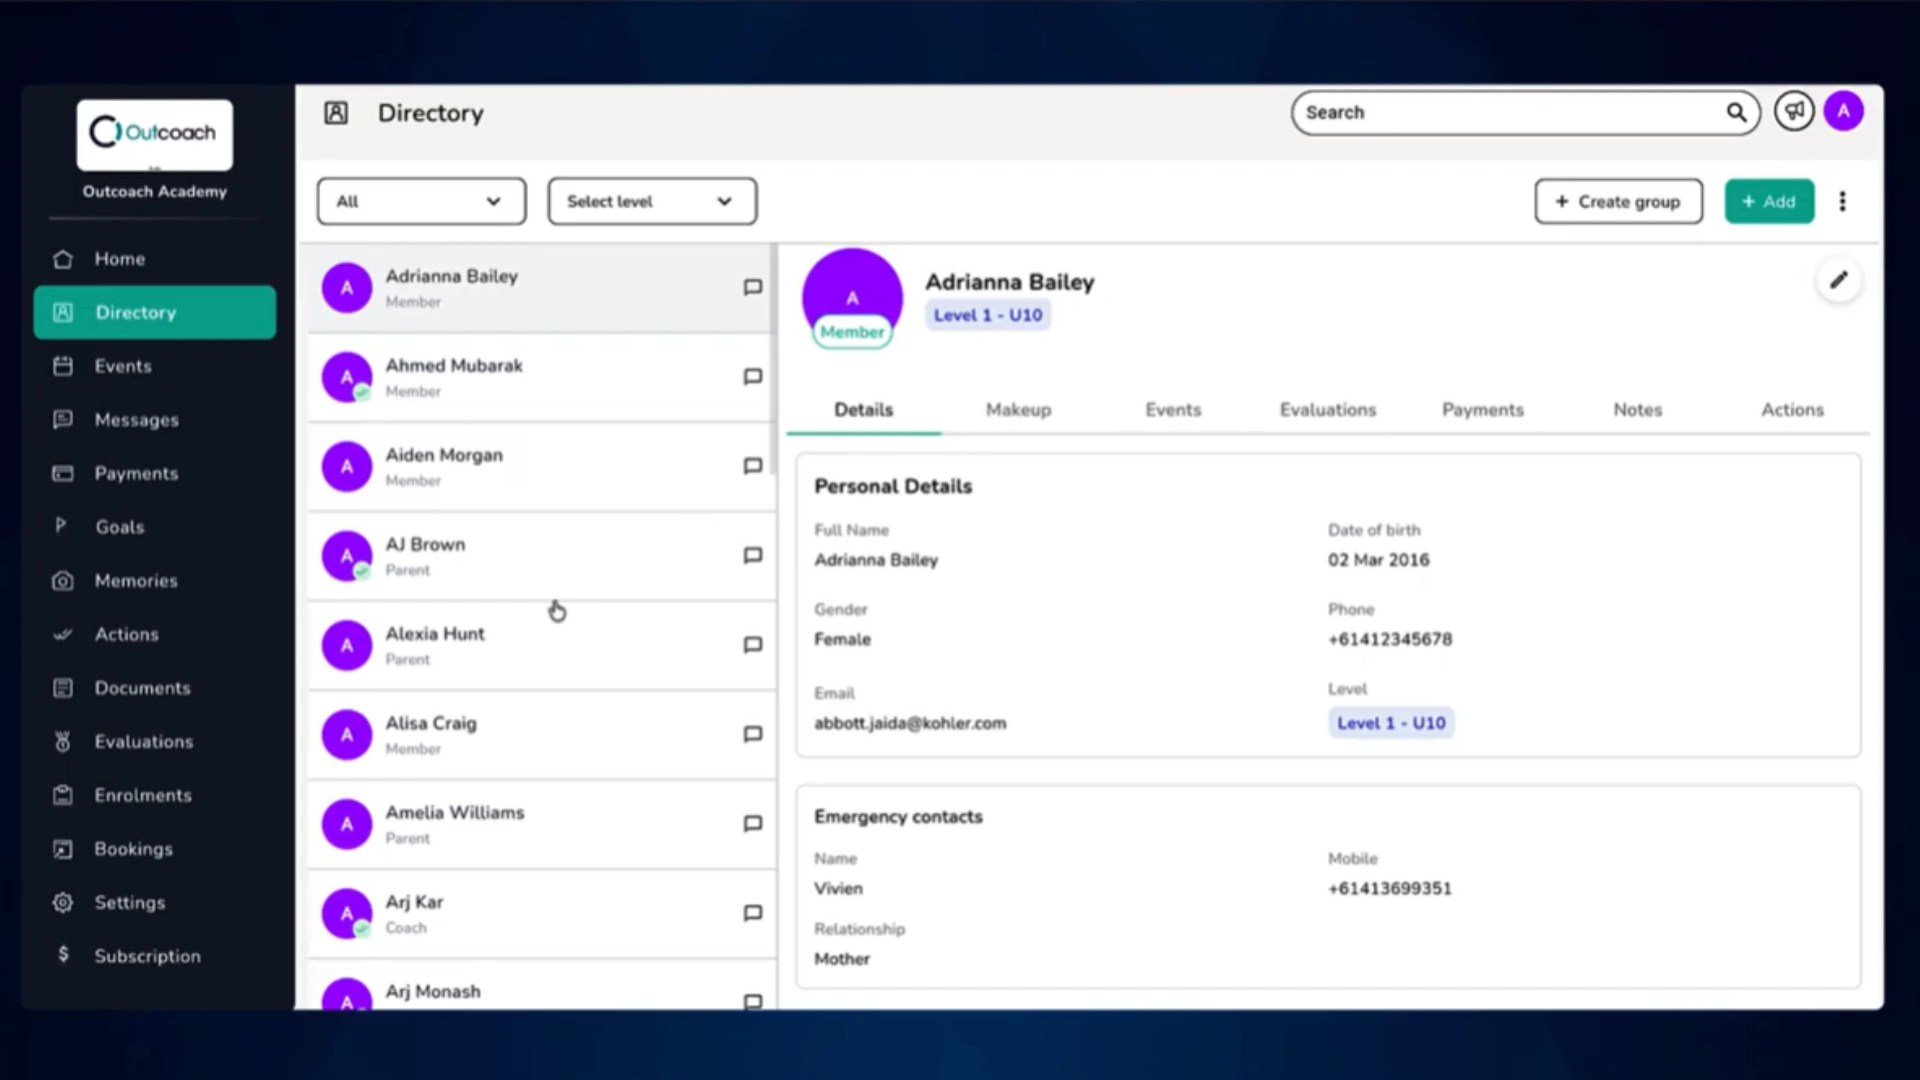The image size is (1920, 1080).
Task: Click the green Add button
Action: pos(1769,201)
